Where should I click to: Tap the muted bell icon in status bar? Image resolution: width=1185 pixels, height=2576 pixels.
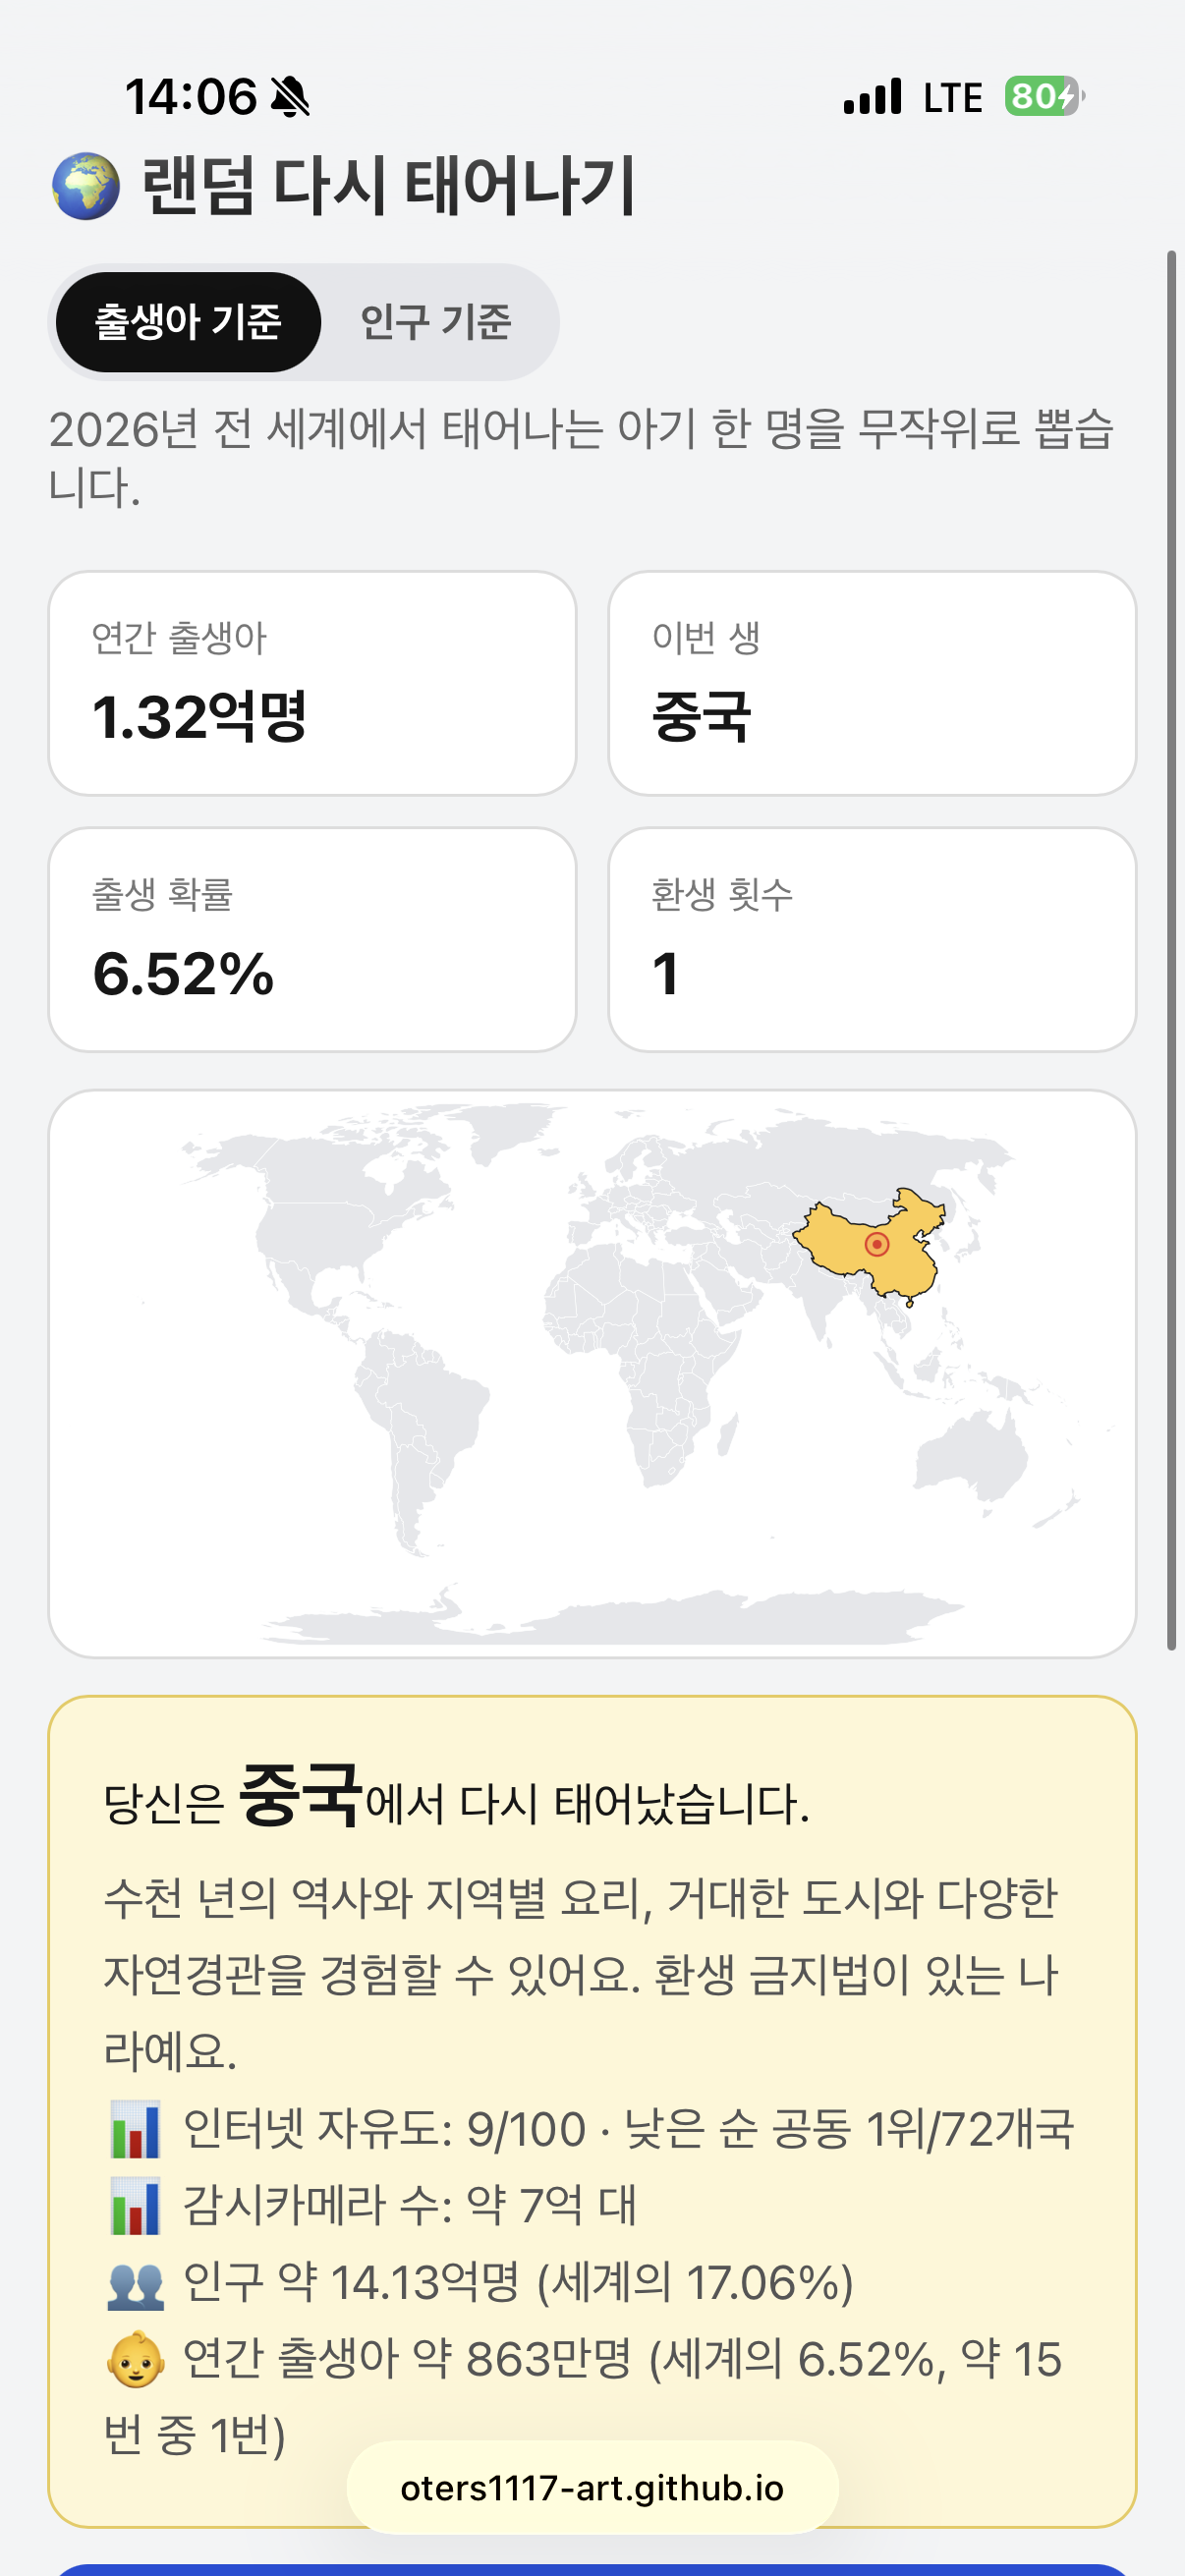pyautogui.click(x=290, y=98)
